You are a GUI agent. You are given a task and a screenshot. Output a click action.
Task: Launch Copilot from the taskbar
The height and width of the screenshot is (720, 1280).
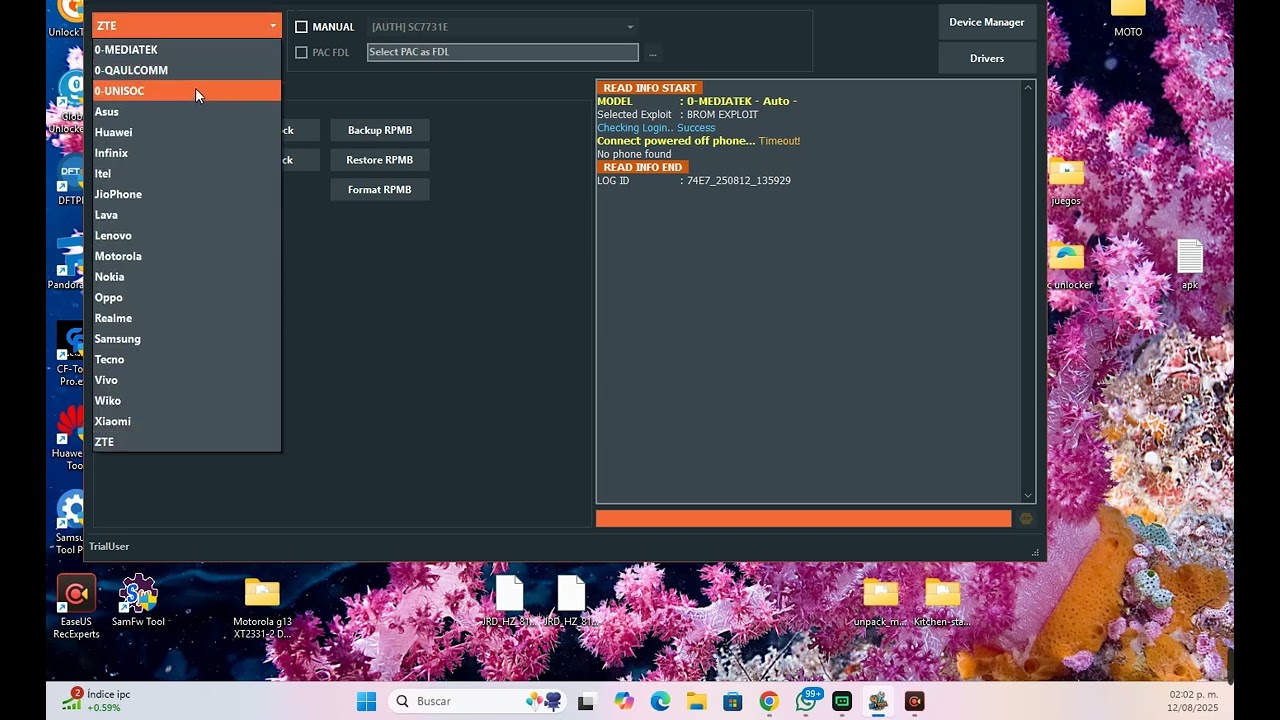point(624,701)
